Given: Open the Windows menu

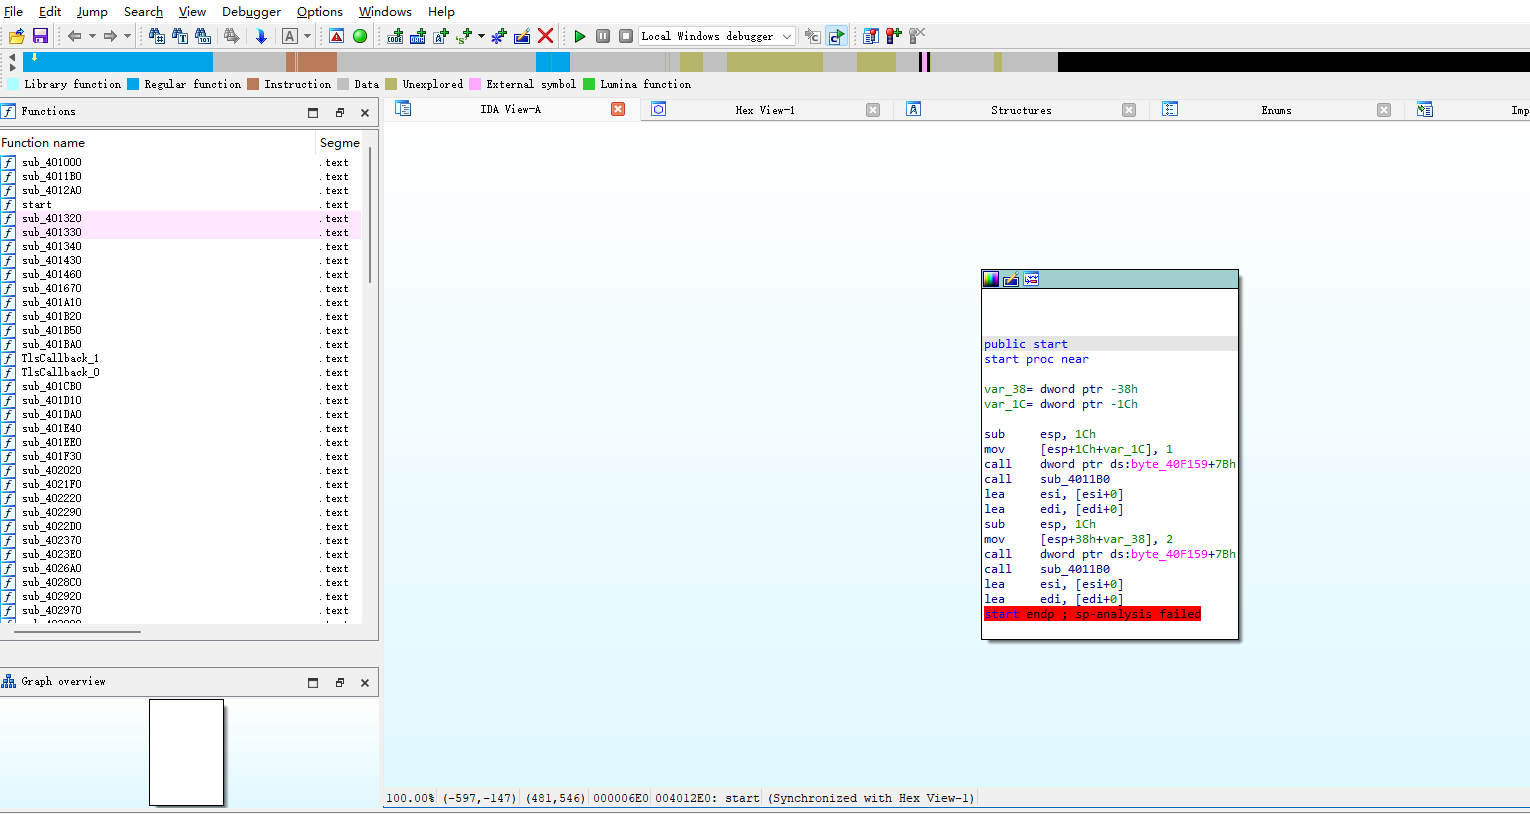Looking at the screenshot, I should coord(385,11).
